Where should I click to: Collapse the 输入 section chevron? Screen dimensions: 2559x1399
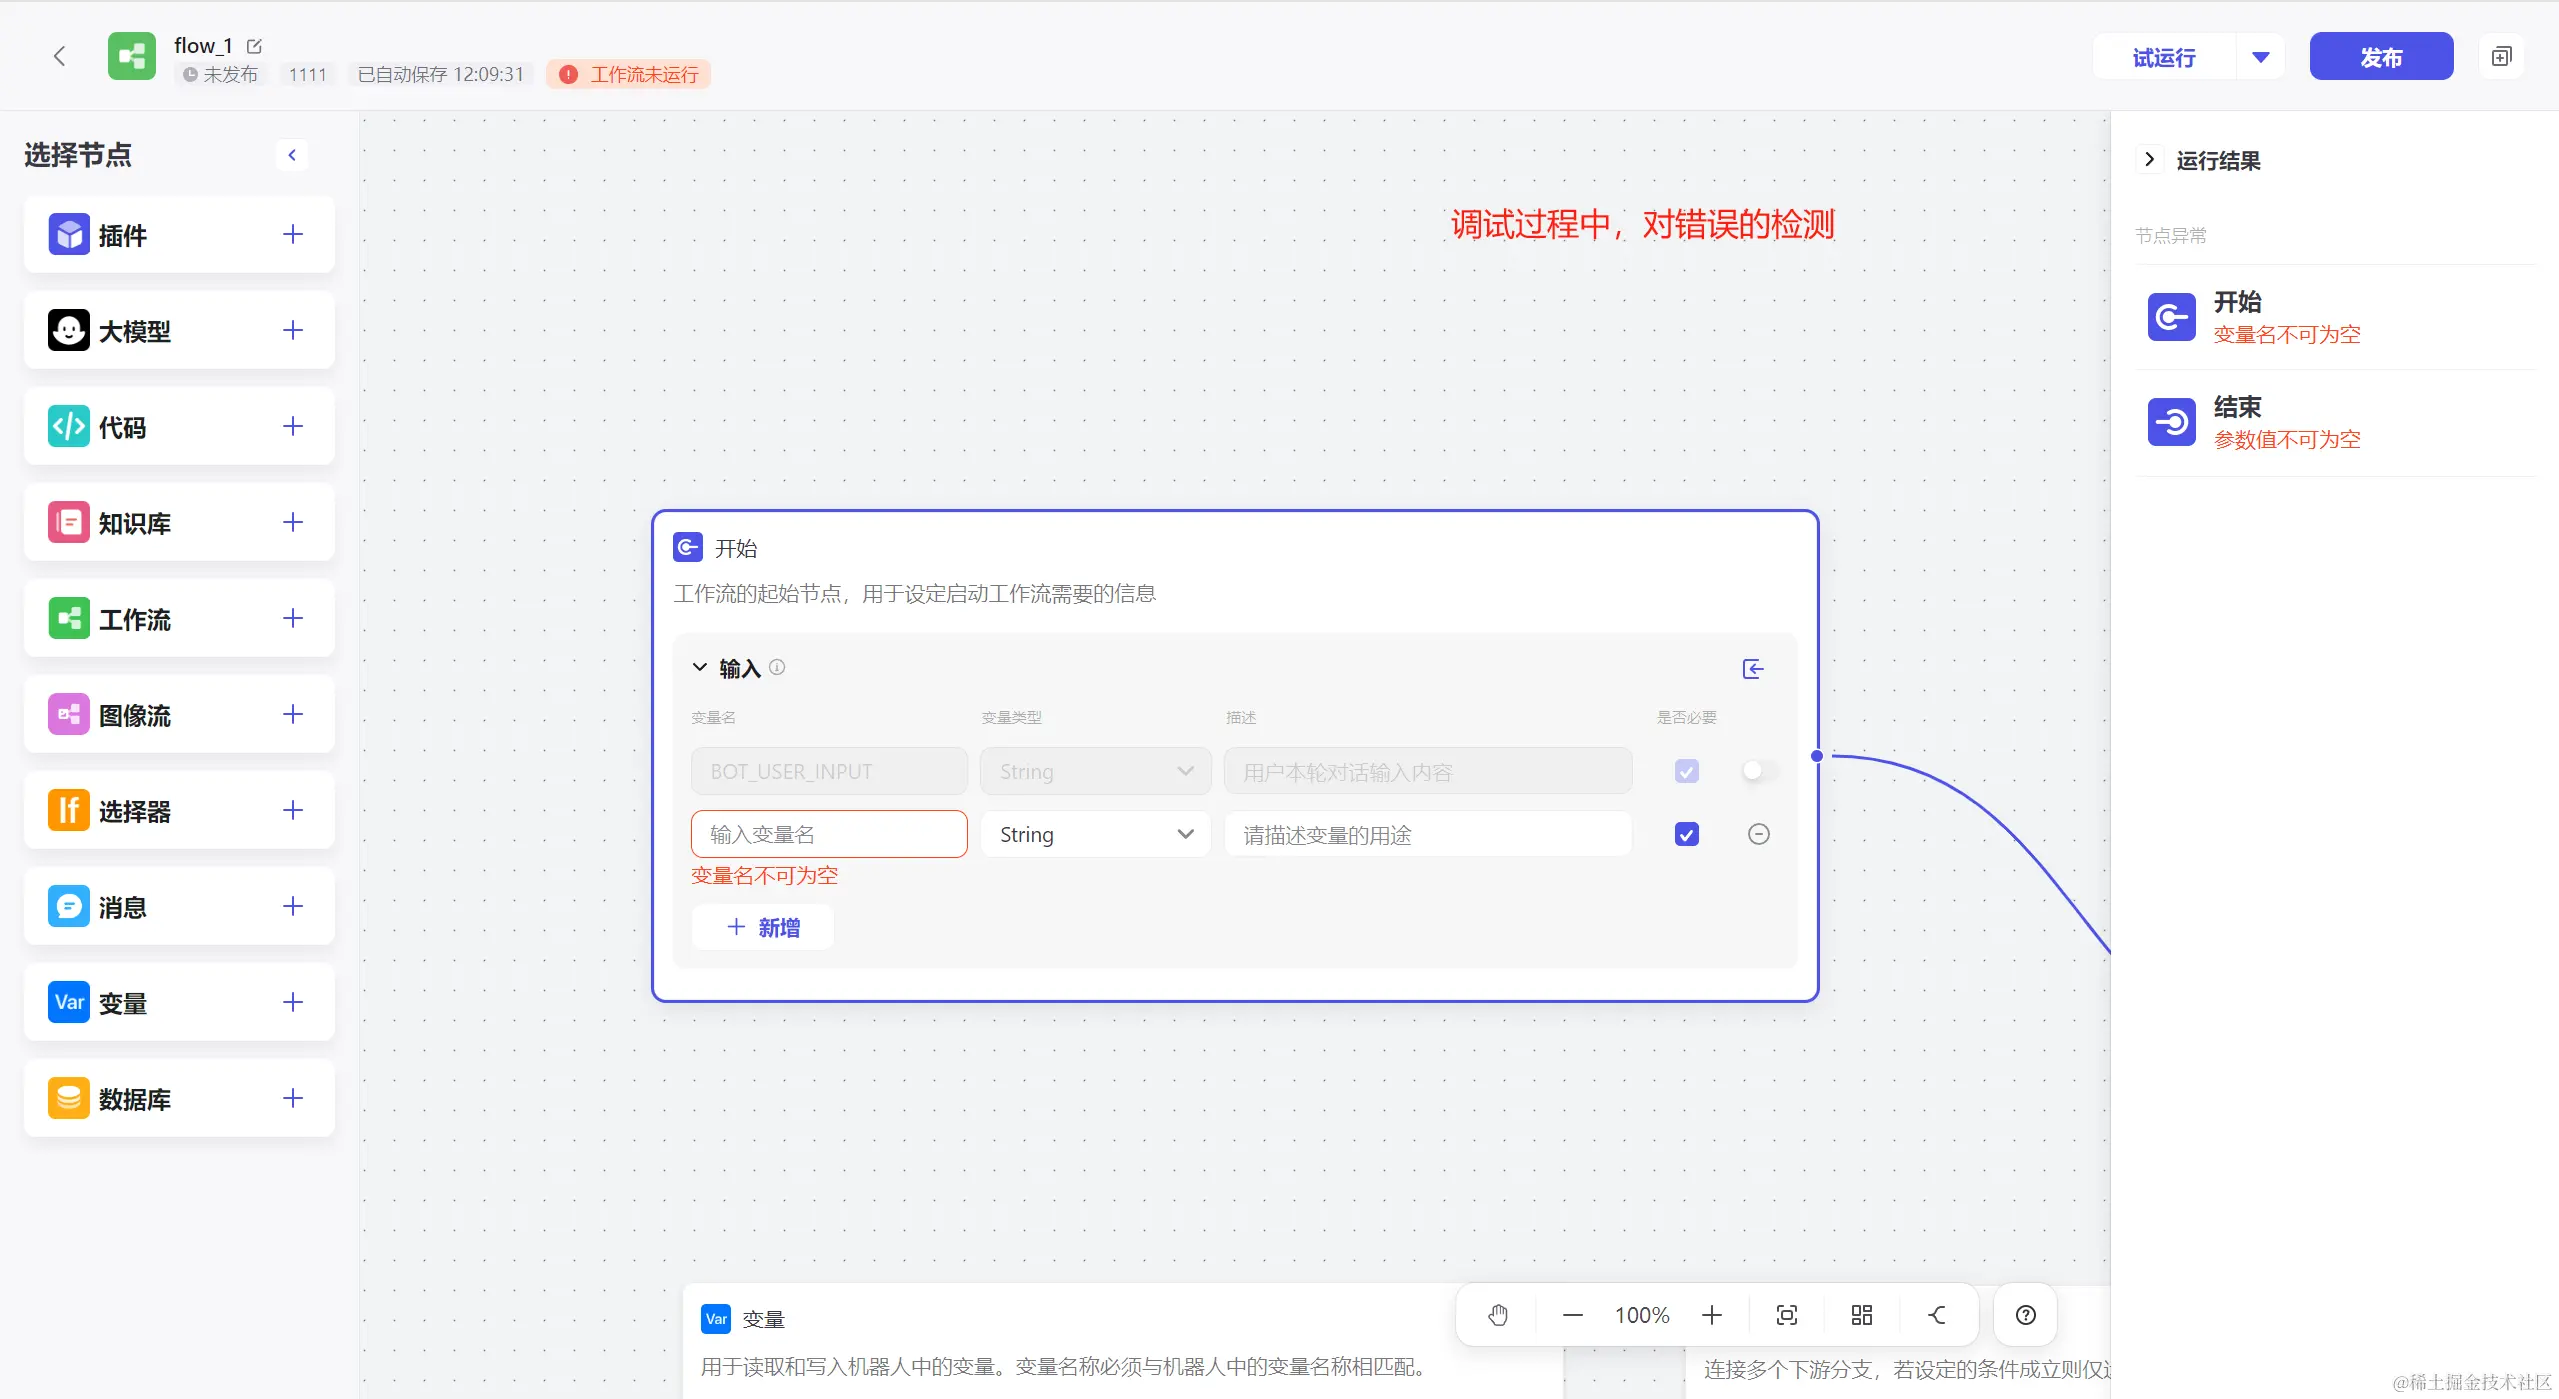(x=700, y=667)
